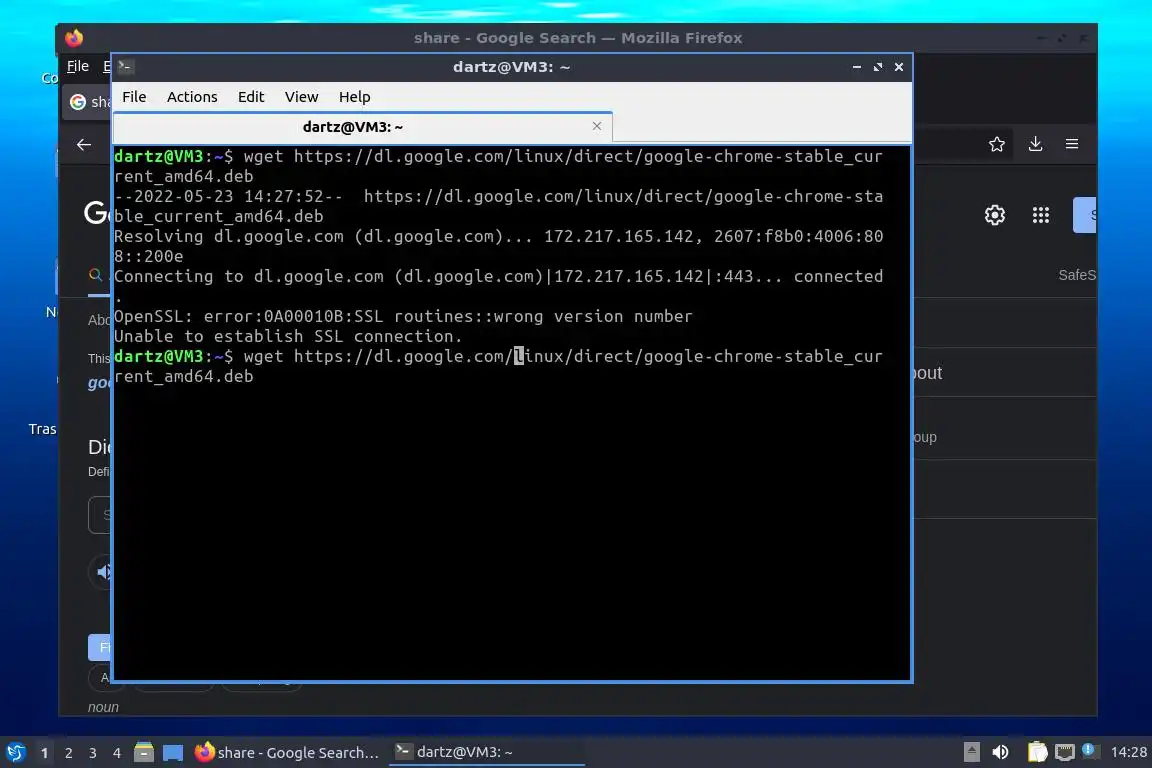Open the terminal Edit menu
This screenshot has width=1152, height=768.
[x=251, y=97]
